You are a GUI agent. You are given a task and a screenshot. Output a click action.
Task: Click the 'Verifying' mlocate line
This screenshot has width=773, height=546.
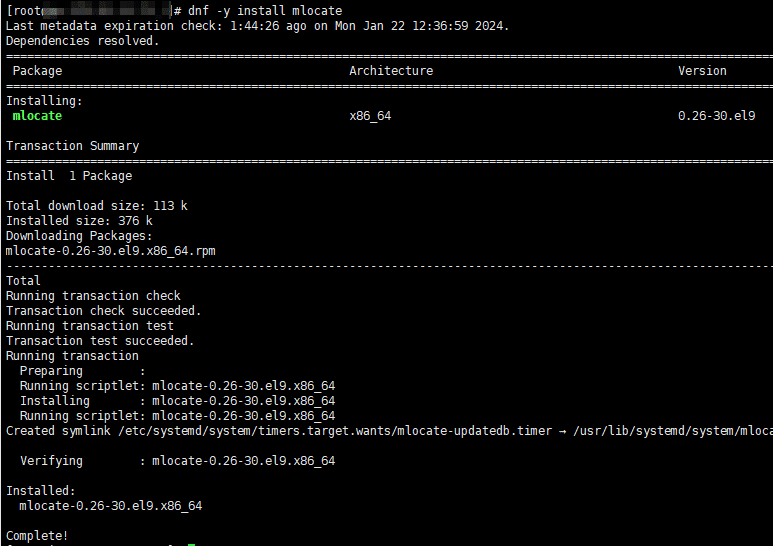(177, 461)
